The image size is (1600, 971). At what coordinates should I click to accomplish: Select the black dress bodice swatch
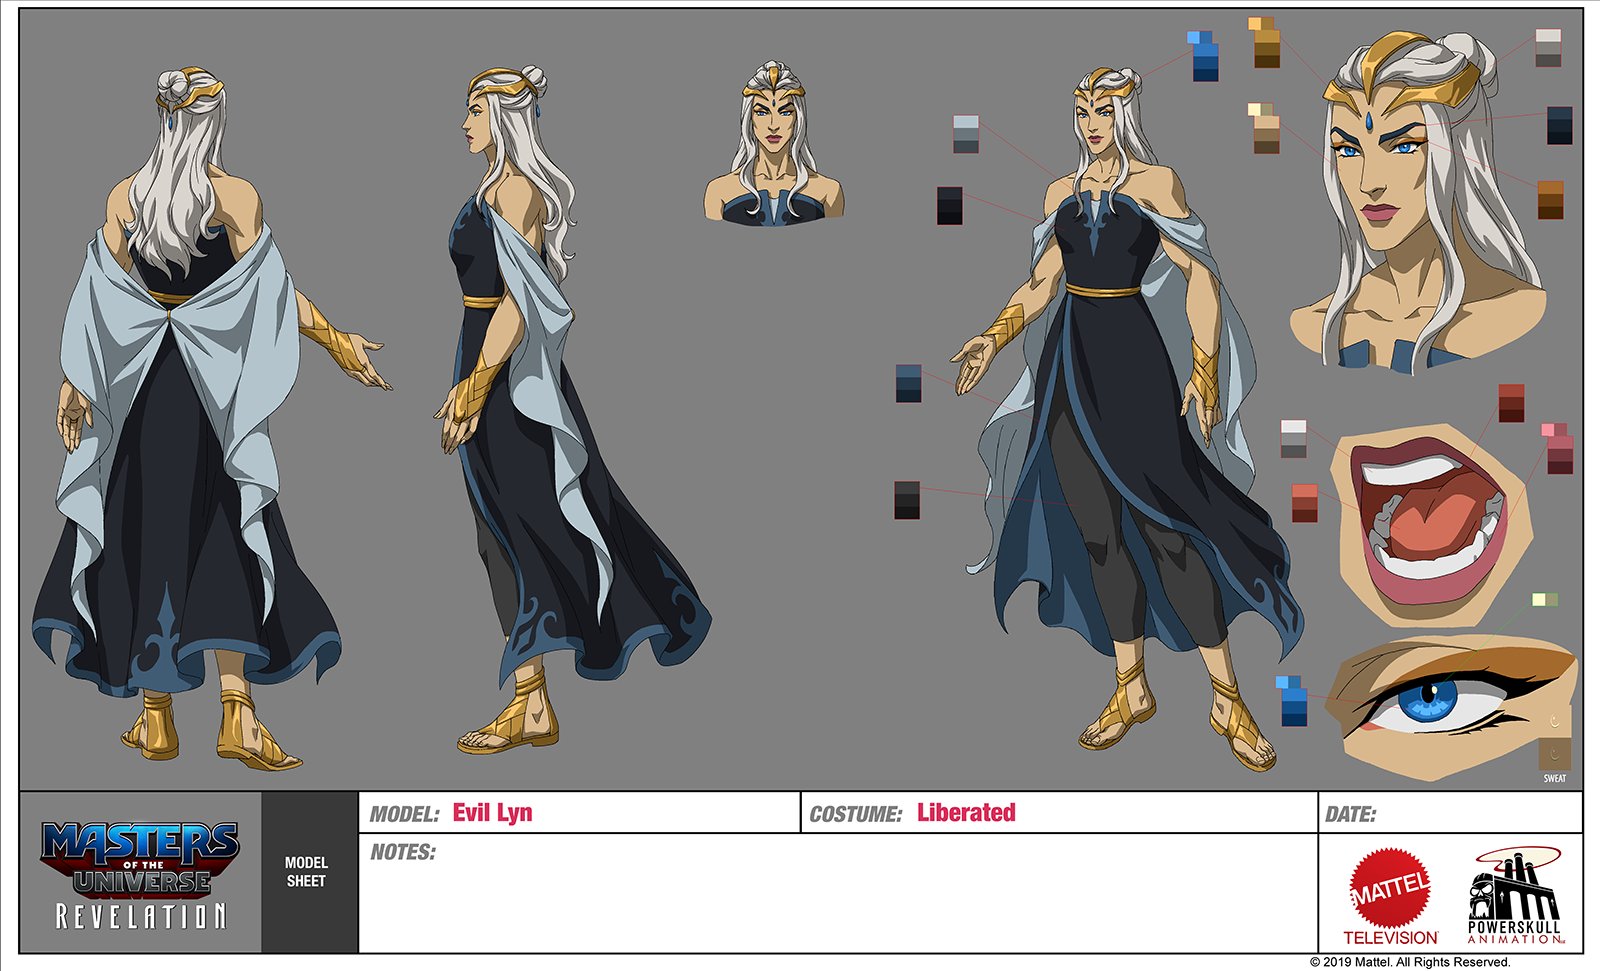[950, 205]
